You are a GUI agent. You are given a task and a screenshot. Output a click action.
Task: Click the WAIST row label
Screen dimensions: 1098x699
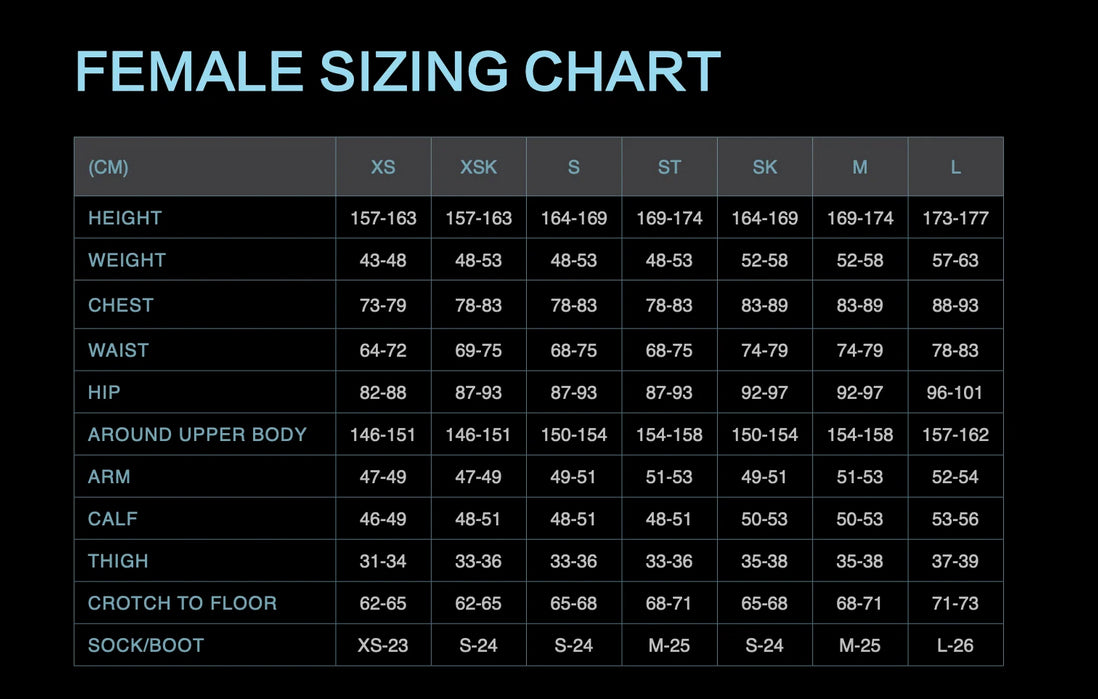point(118,350)
